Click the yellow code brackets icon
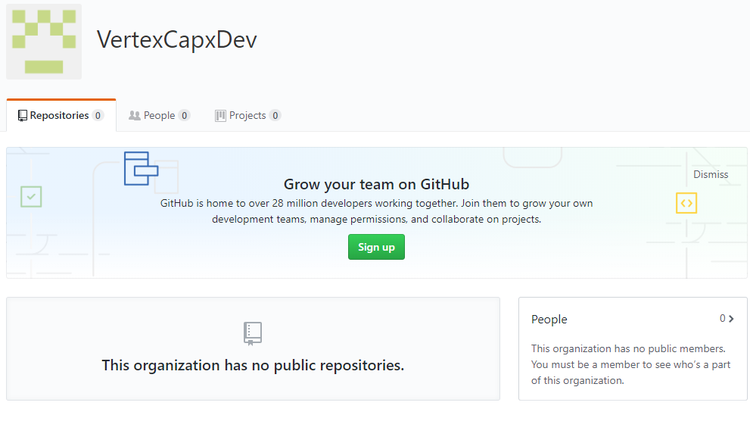 [686, 203]
